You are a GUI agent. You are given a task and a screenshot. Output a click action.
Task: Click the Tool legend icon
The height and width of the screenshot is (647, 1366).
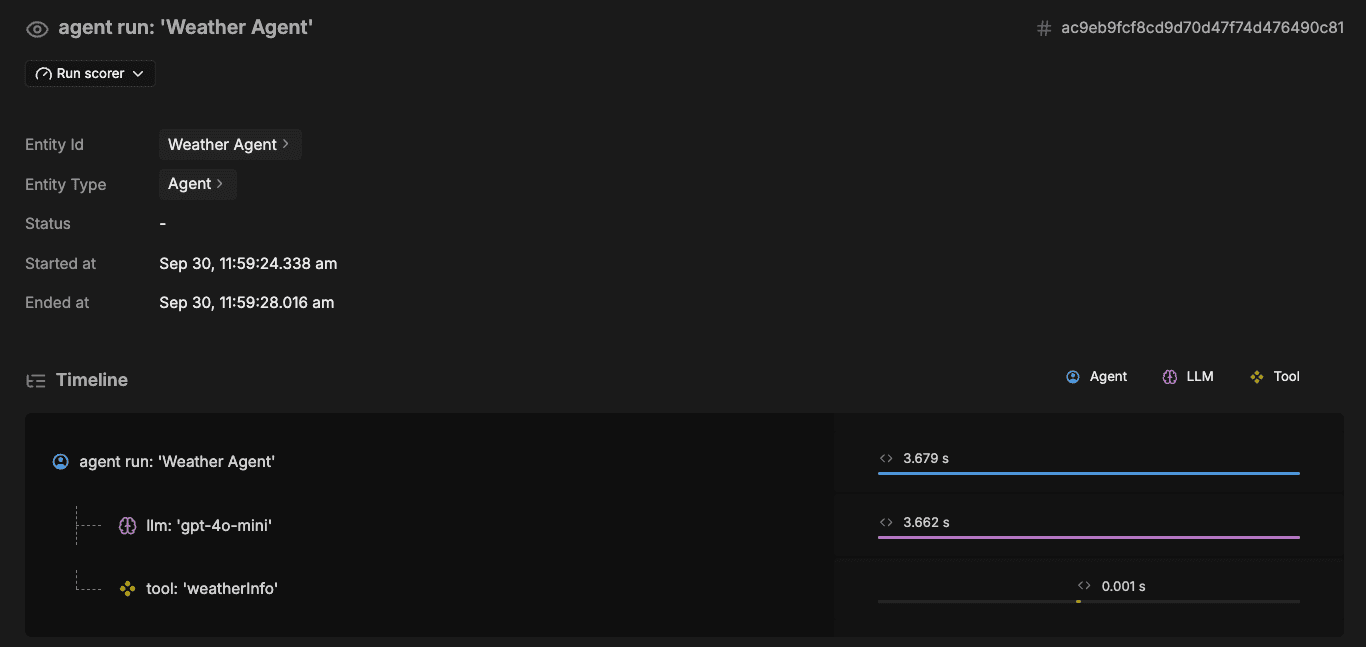[x=1257, y=377]
